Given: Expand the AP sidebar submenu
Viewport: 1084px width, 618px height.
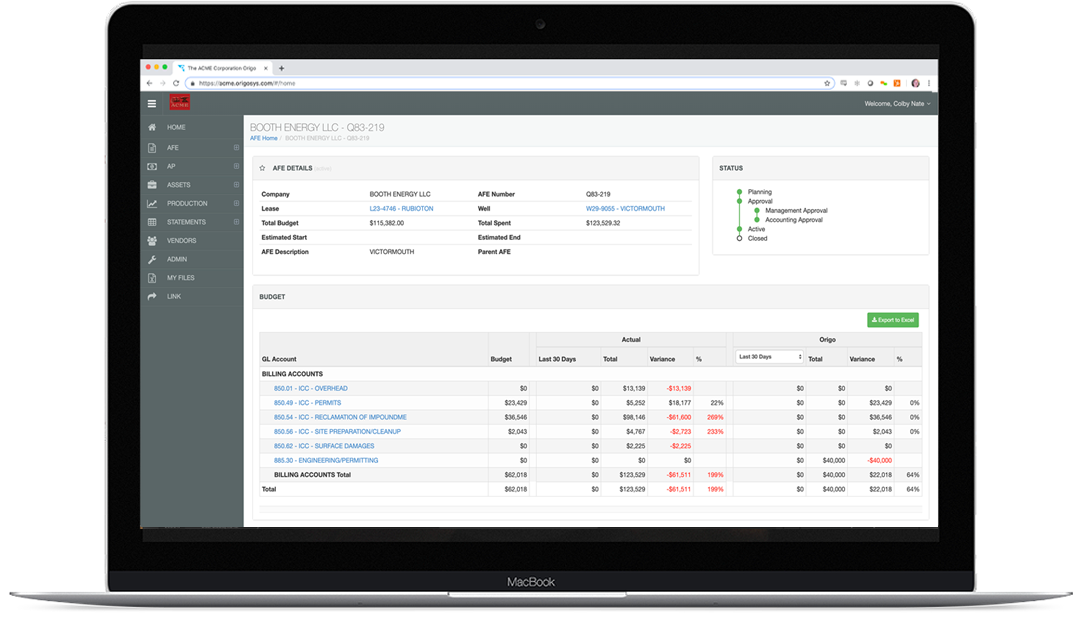Looking at the screenshot, I should [x=236, y=166].
